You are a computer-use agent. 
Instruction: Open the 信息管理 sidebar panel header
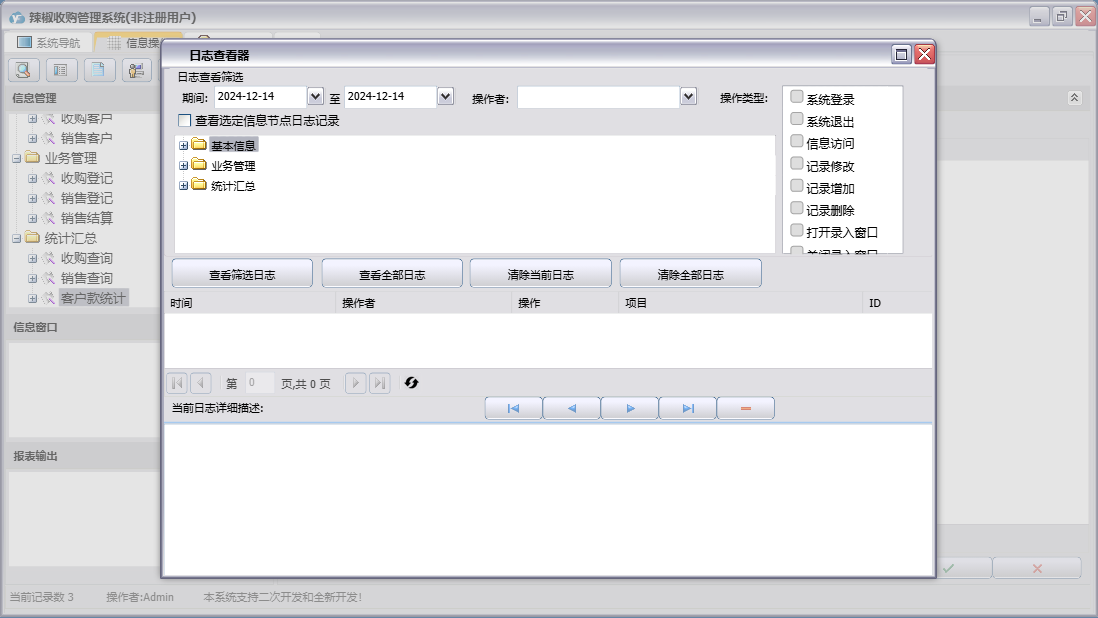click(83, 98)
